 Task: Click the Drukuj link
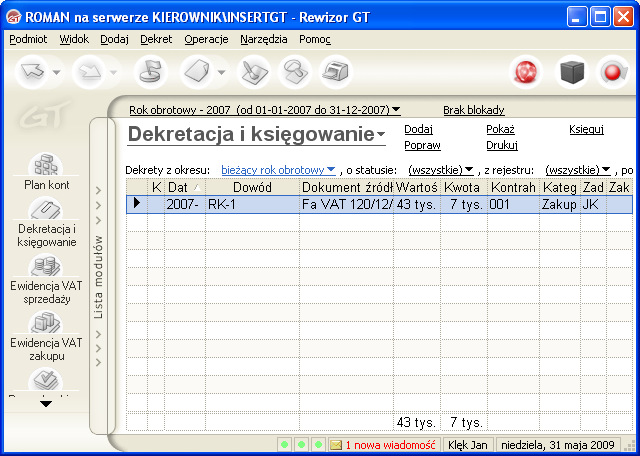502,145
